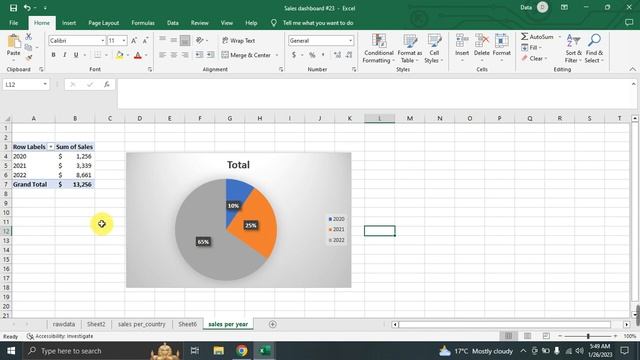Open the General number format dropdown

coord(350,40)
